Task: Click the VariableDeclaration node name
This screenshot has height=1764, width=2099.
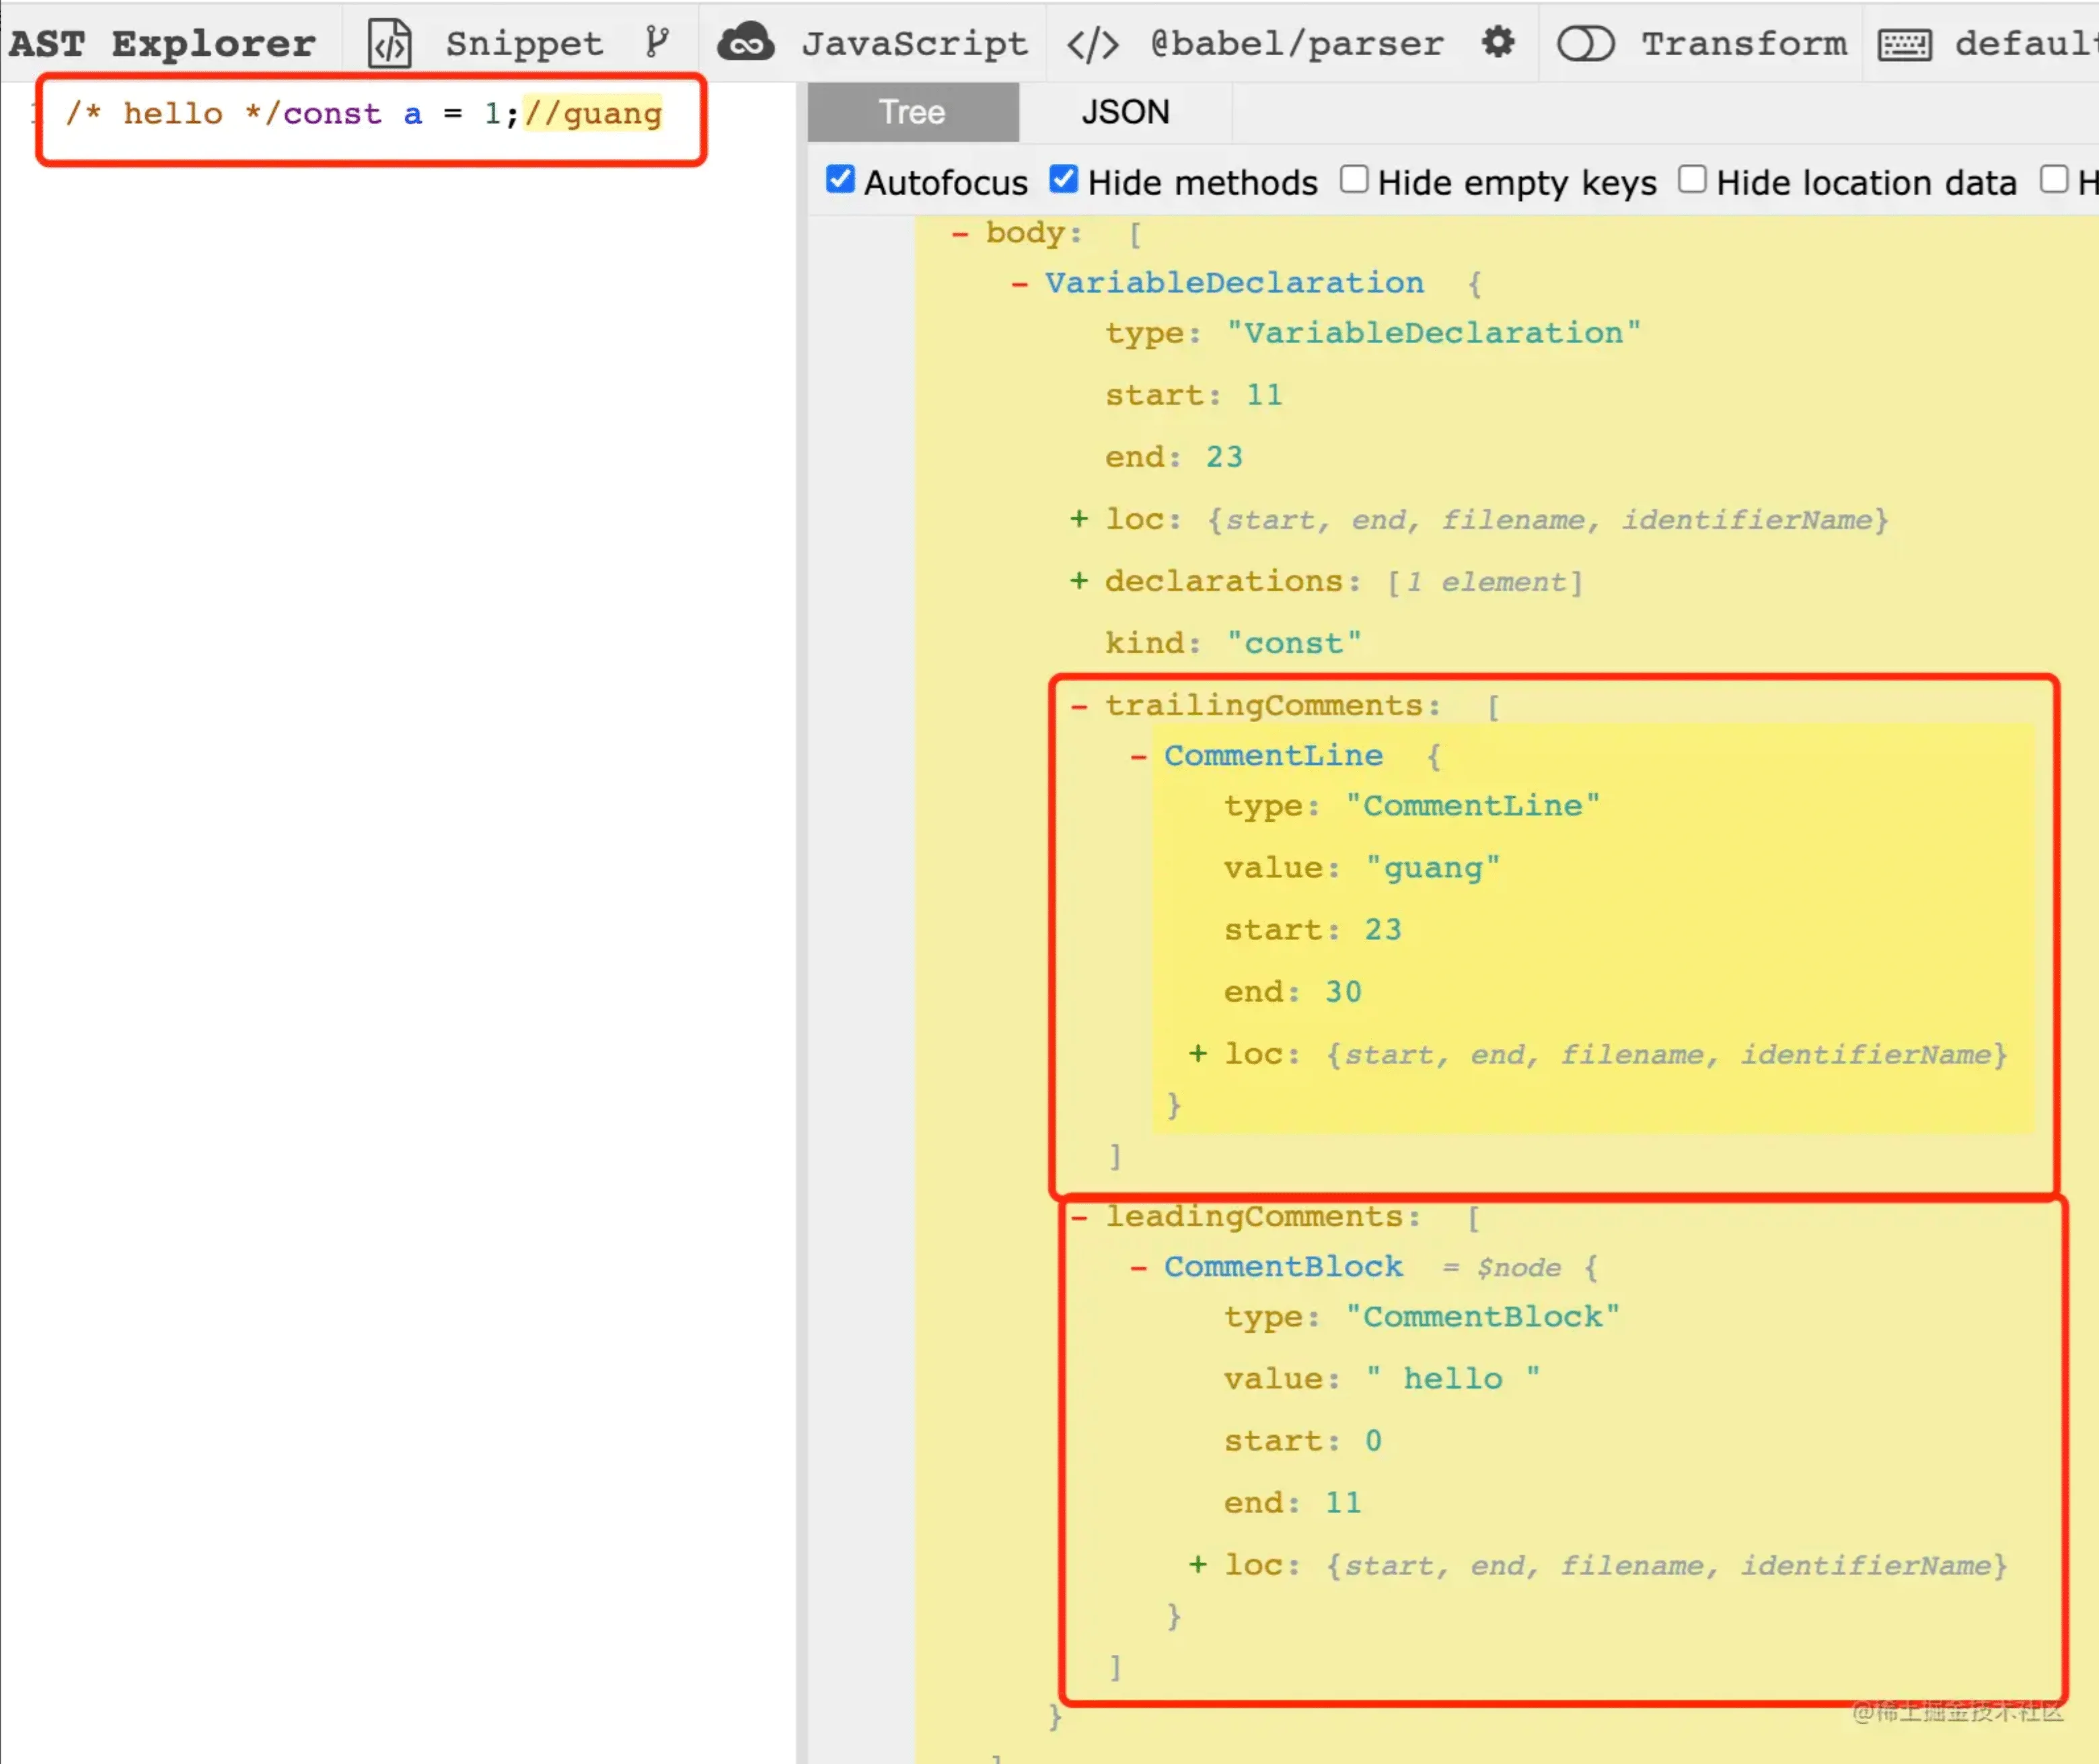Action: pos(1234,283)
